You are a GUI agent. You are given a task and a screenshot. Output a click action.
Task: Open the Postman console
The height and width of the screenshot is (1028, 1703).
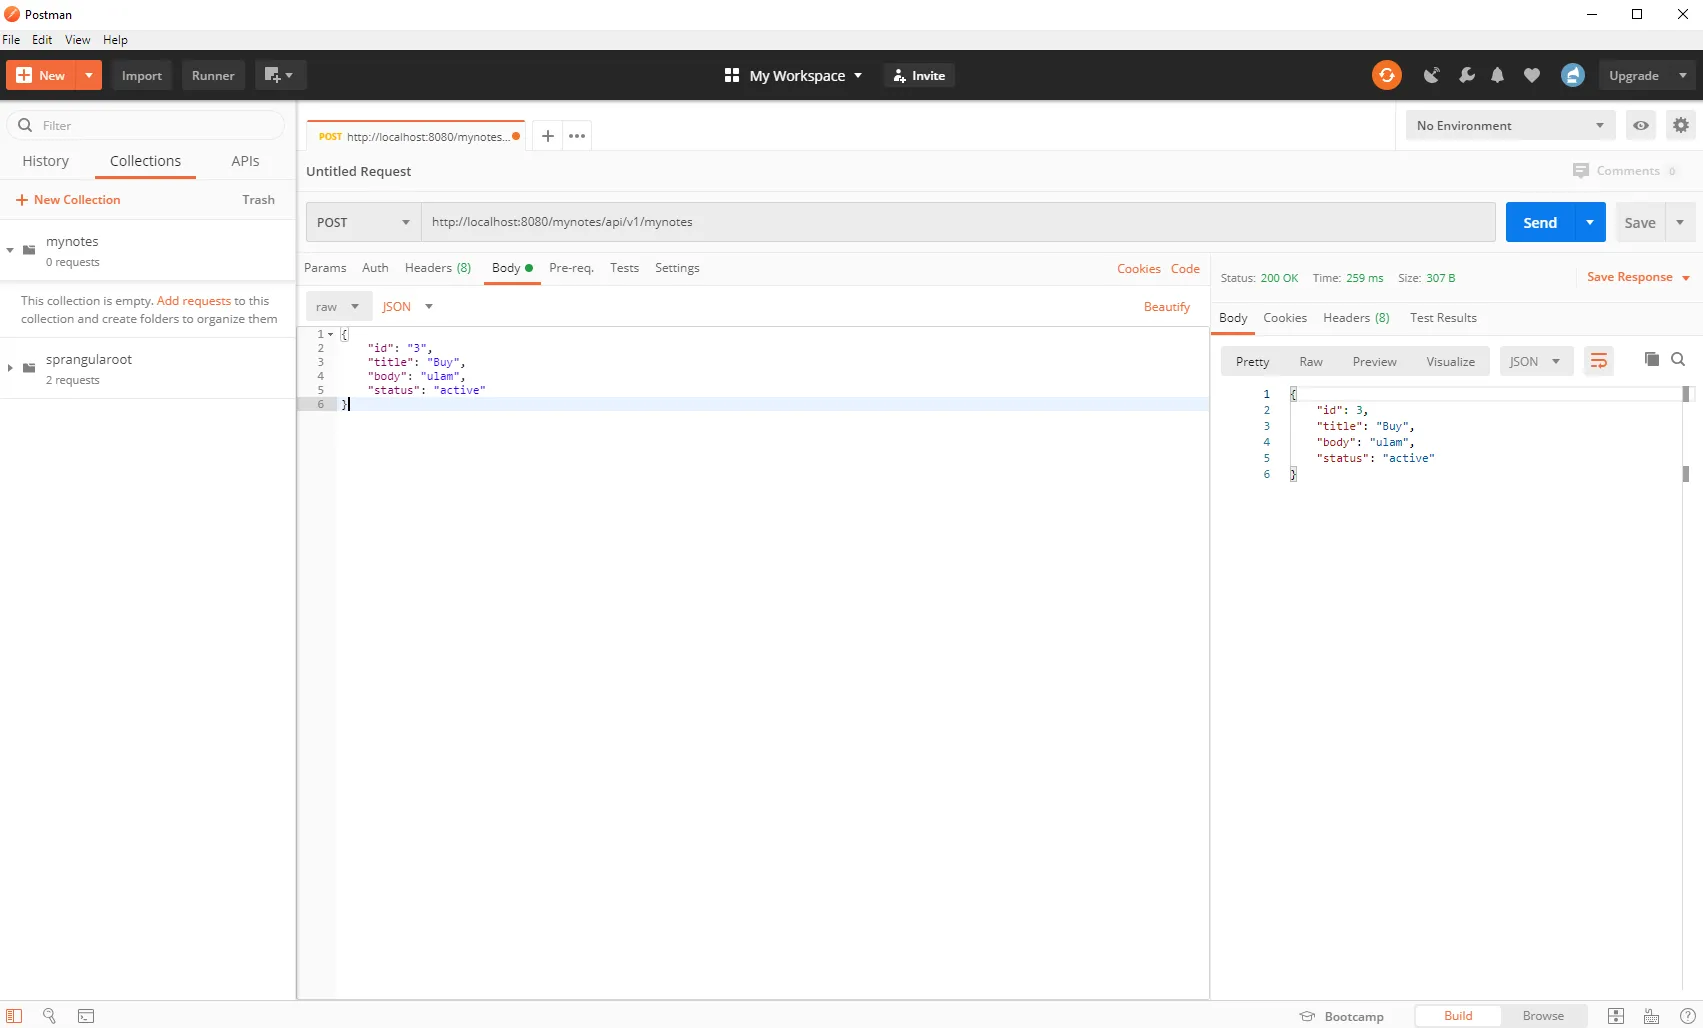[86, 1016]
